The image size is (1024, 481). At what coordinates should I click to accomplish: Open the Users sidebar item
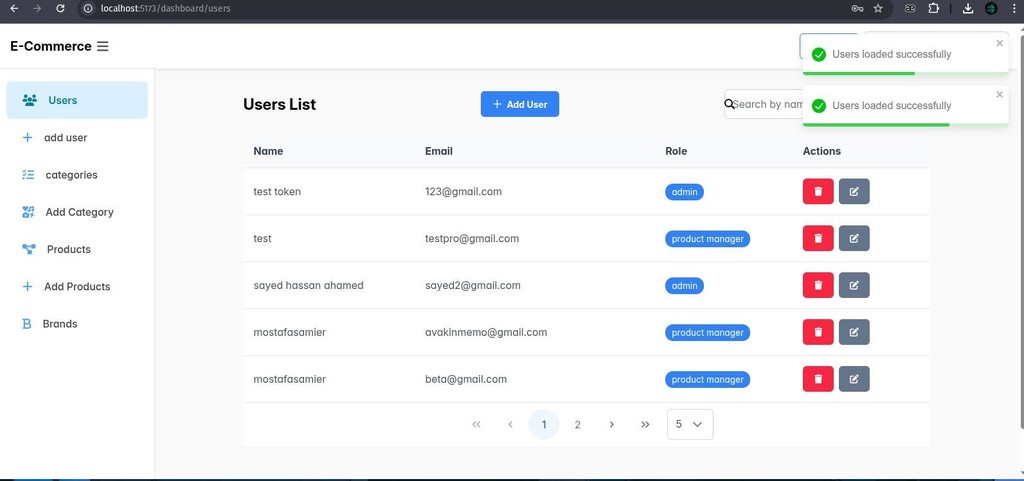pyautogui.click(x=77, y=100)
